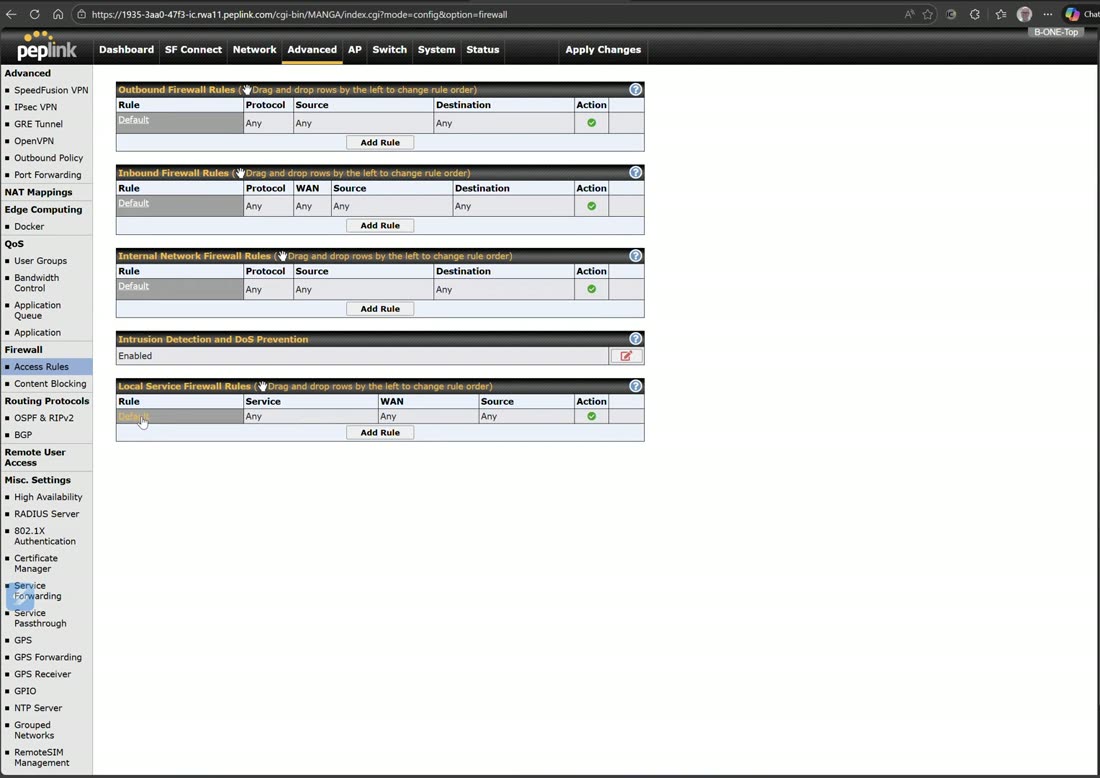Open browser favorites list icon
1100x778 pixels.
click(x=1001, y=14)
